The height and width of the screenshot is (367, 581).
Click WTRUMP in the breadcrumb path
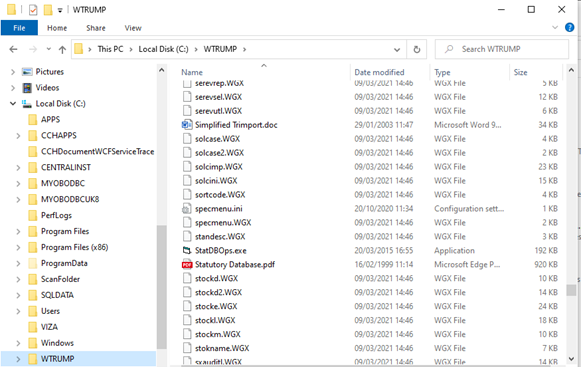click(x=220, y=49)
